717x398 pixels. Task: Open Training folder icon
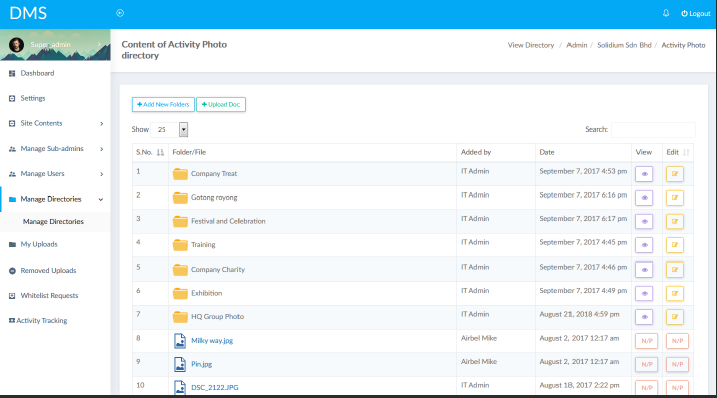click(180, 245)
